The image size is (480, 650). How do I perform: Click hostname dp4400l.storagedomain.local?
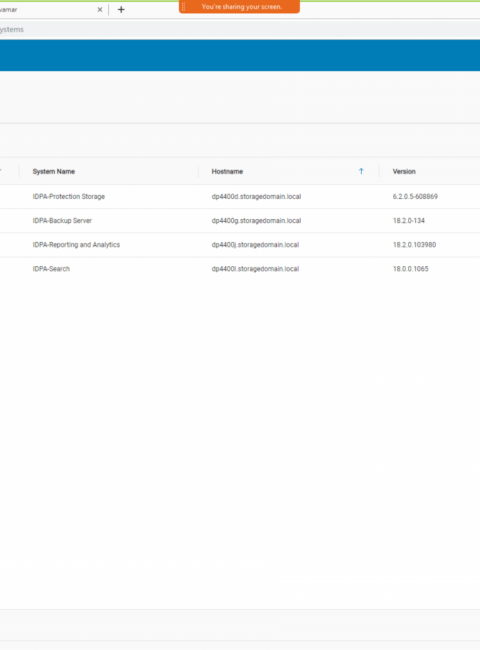coord(255,269)
